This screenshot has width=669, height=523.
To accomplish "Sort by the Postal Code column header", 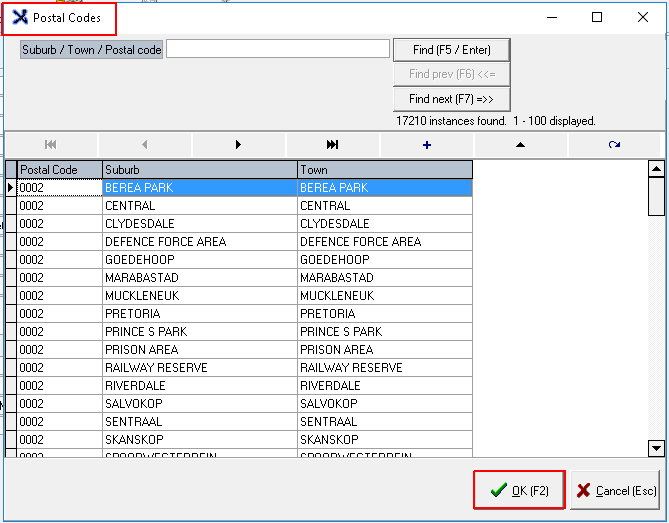I will [59, 170].
